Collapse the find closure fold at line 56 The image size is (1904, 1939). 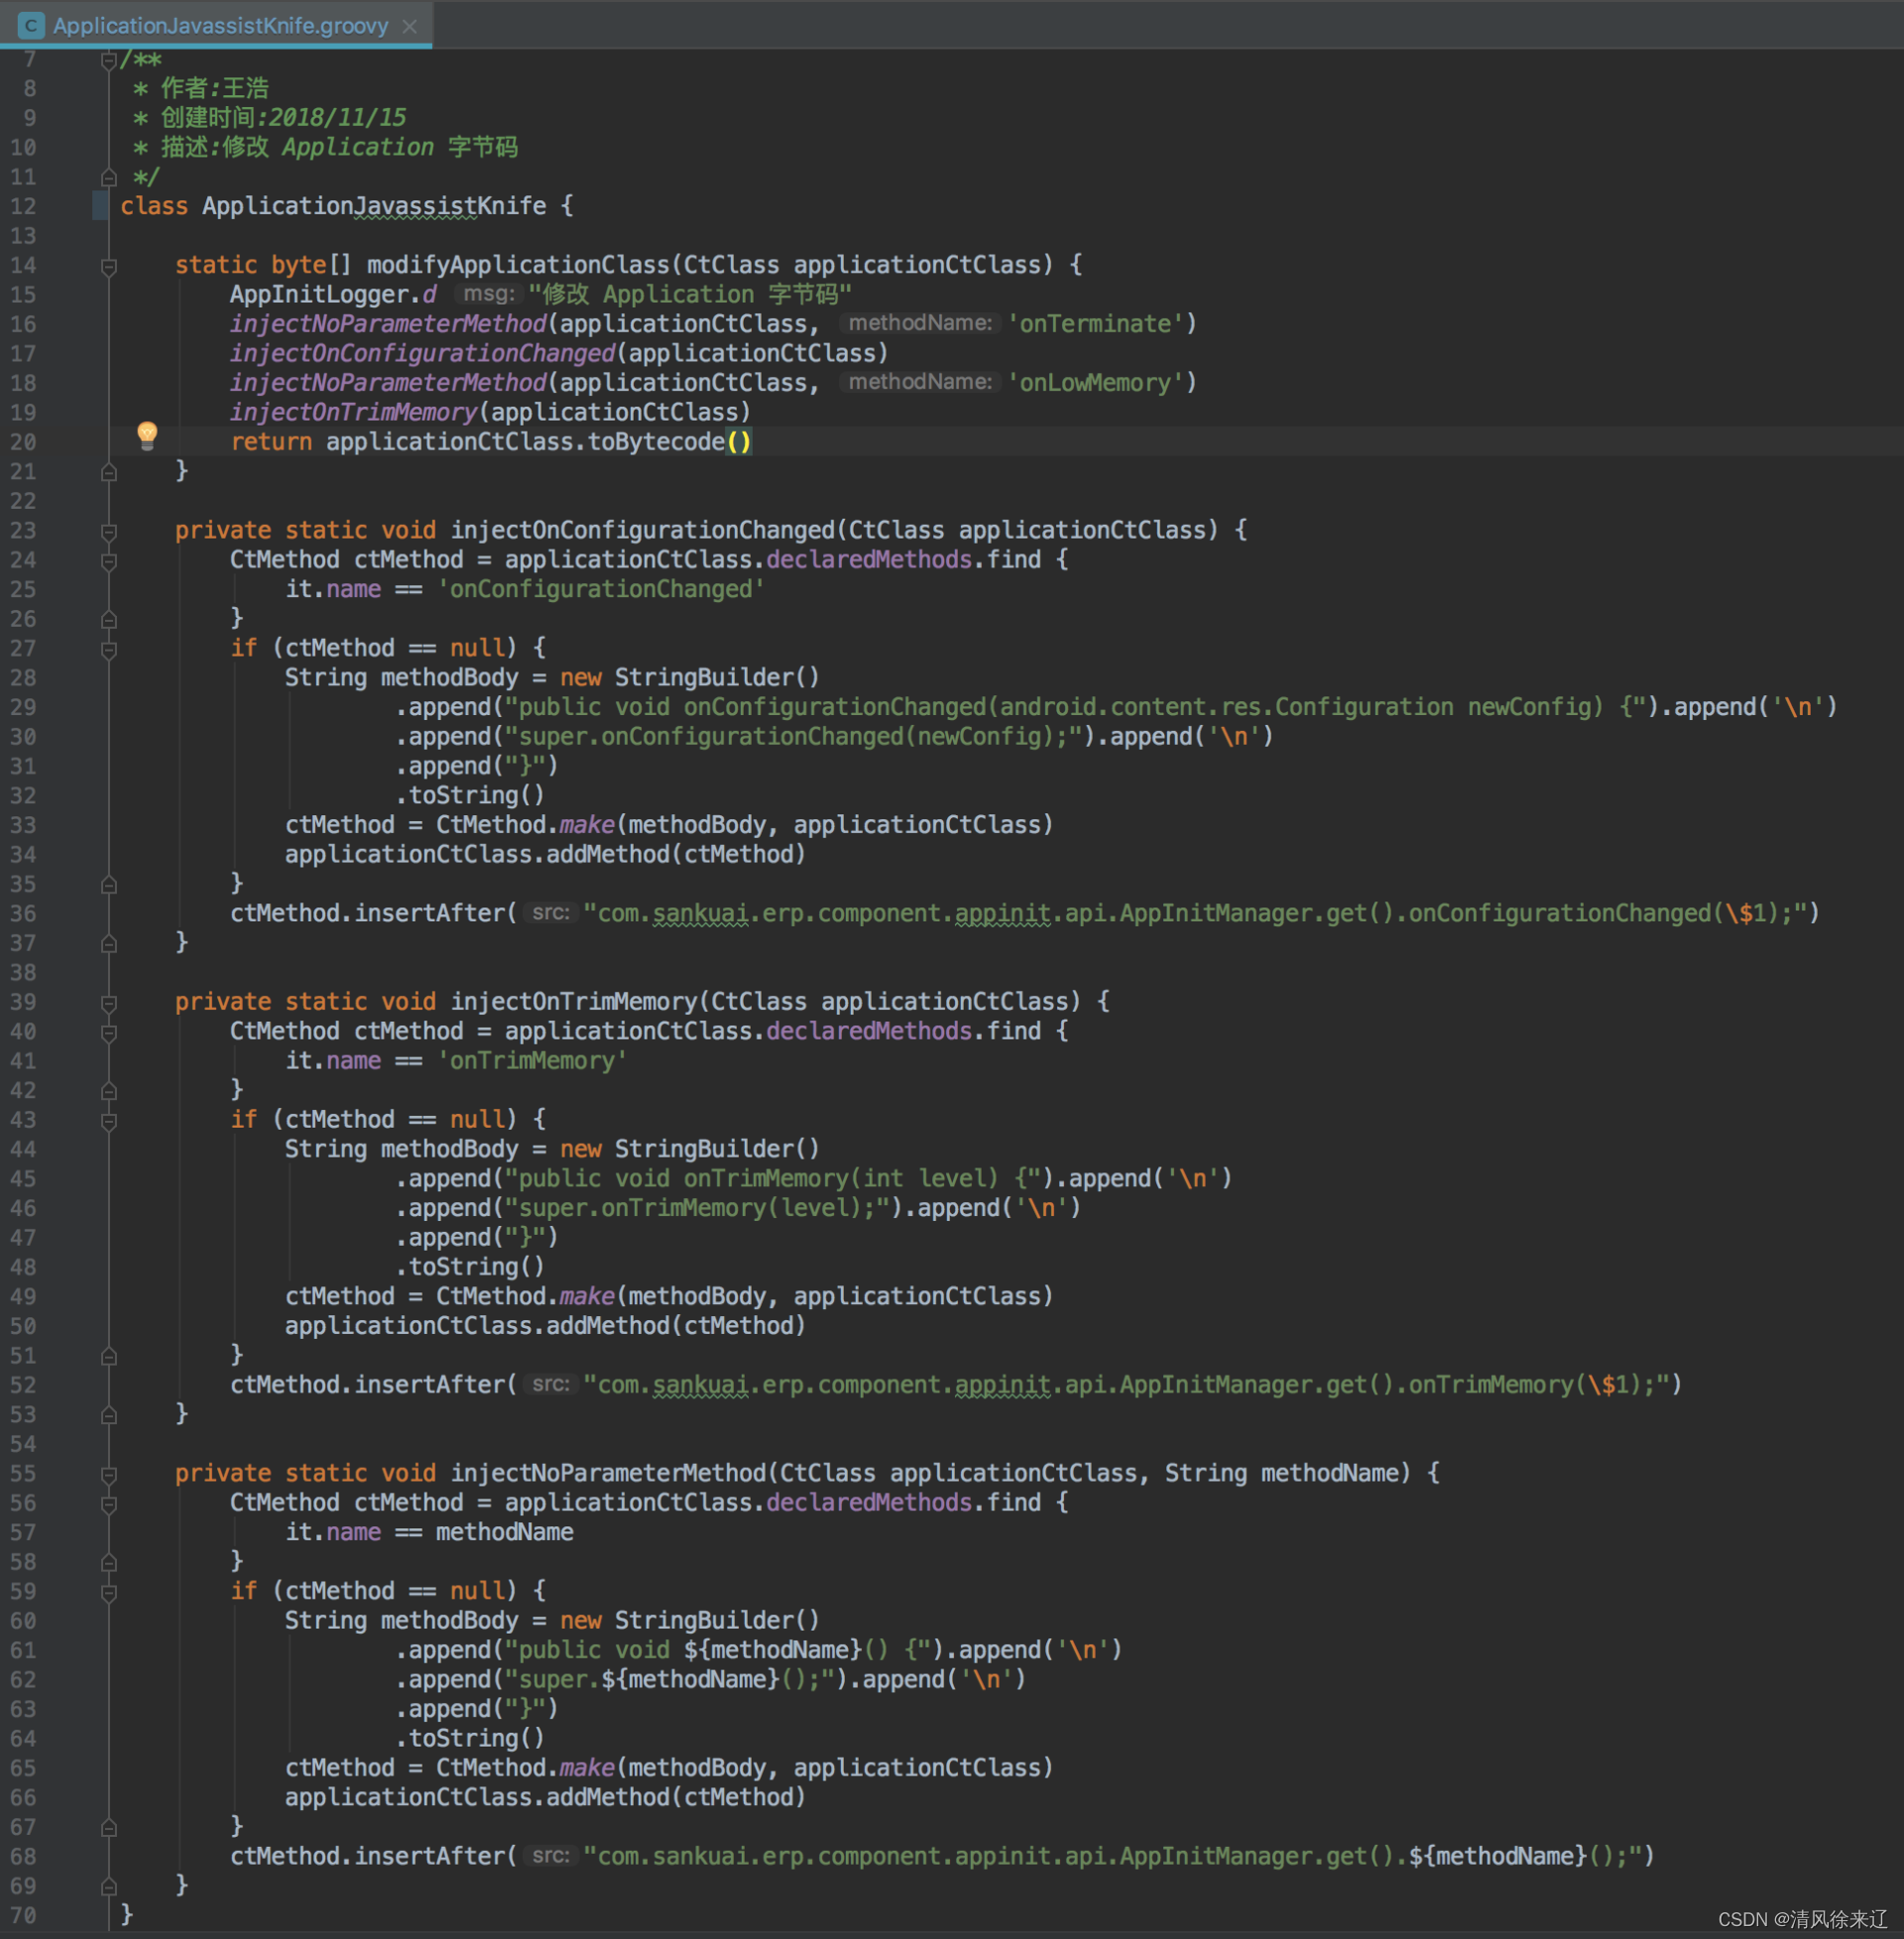(x=109, y=1504)
